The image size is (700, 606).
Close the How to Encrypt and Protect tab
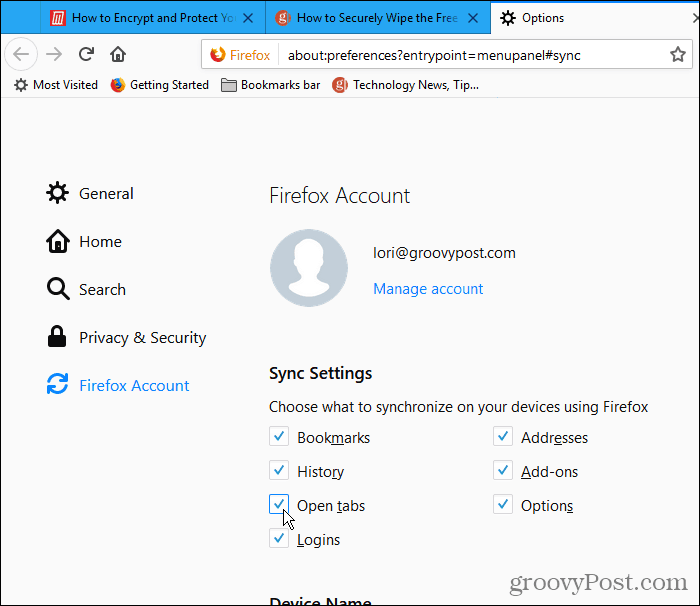[248, 18]
